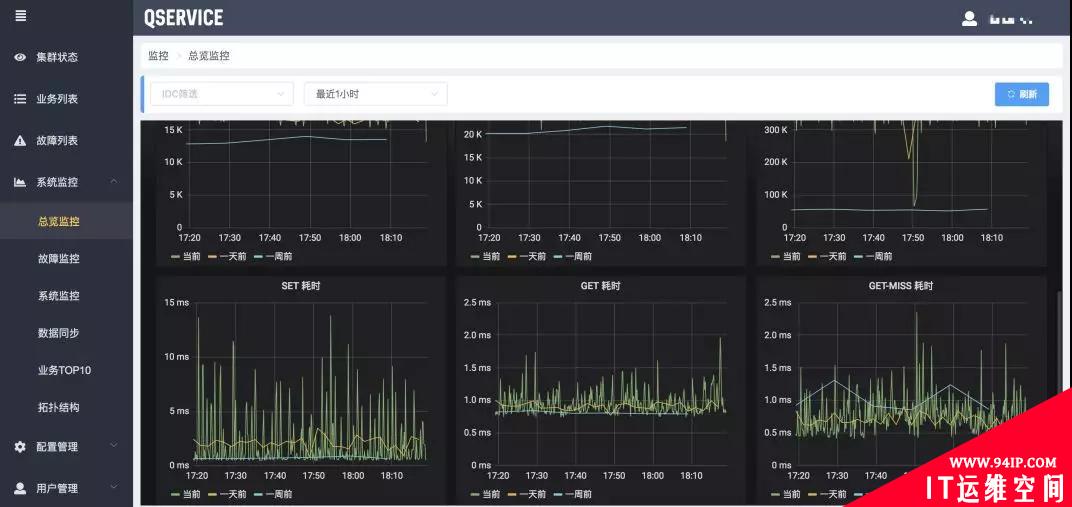Expand the 配置管理 sidebar group chevron
The height and width of the screenshot is (507, 1072).
(x=114, y=446)
